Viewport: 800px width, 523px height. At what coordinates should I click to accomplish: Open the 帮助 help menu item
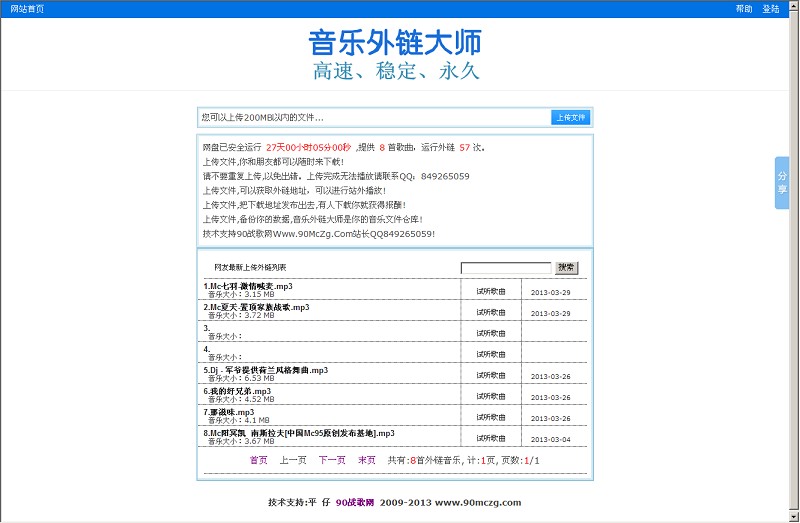point(743,8)
